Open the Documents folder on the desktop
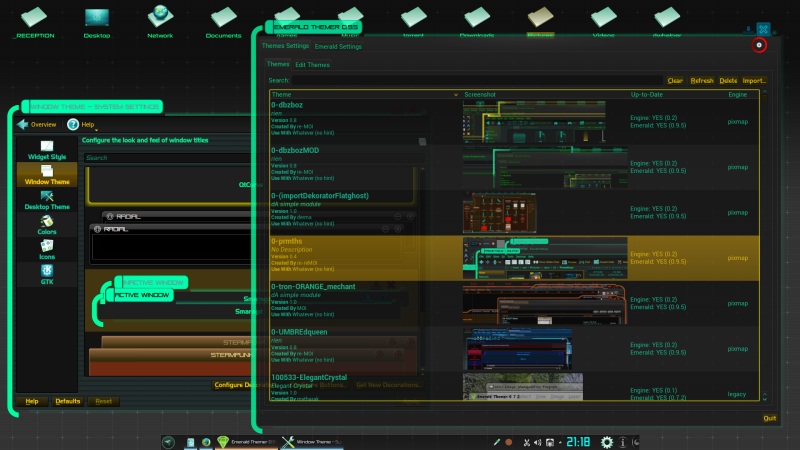This screenshot has height=450, width=800. click(x=223, y=22)
